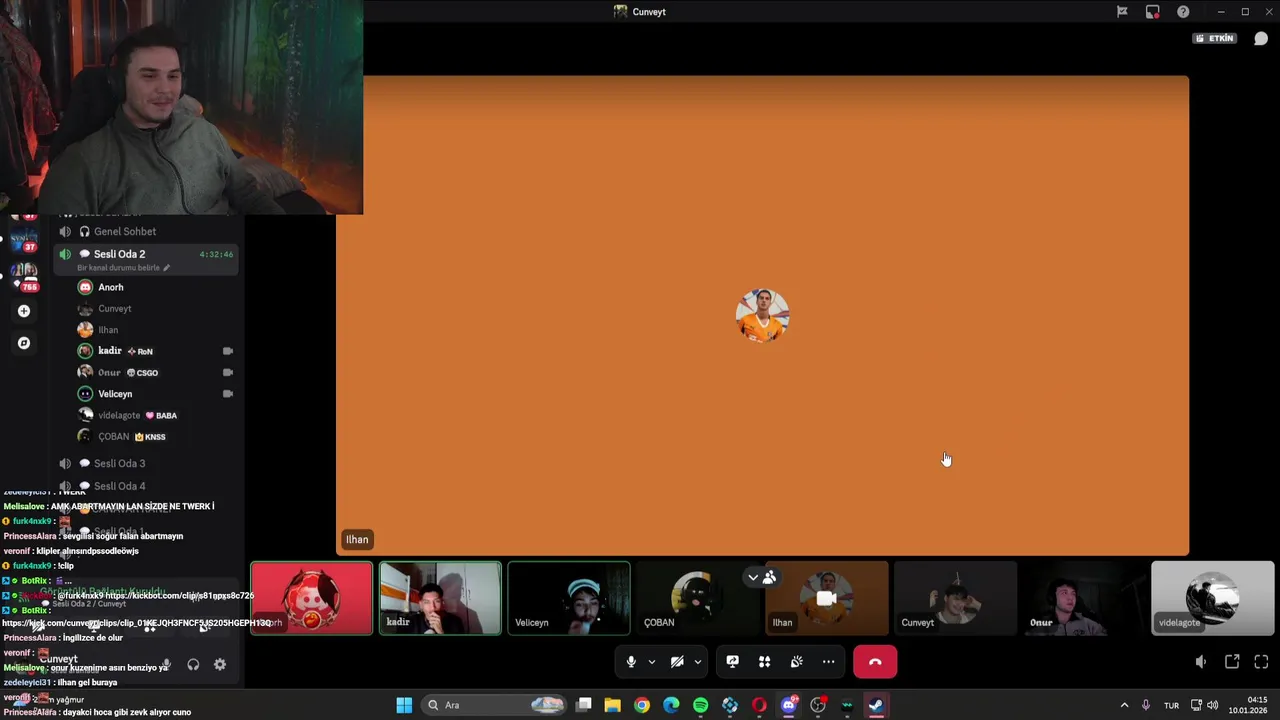This screenshot has width=1280, height=720.
Task: Disconnect with the red hang-up button
Action: 875,662
